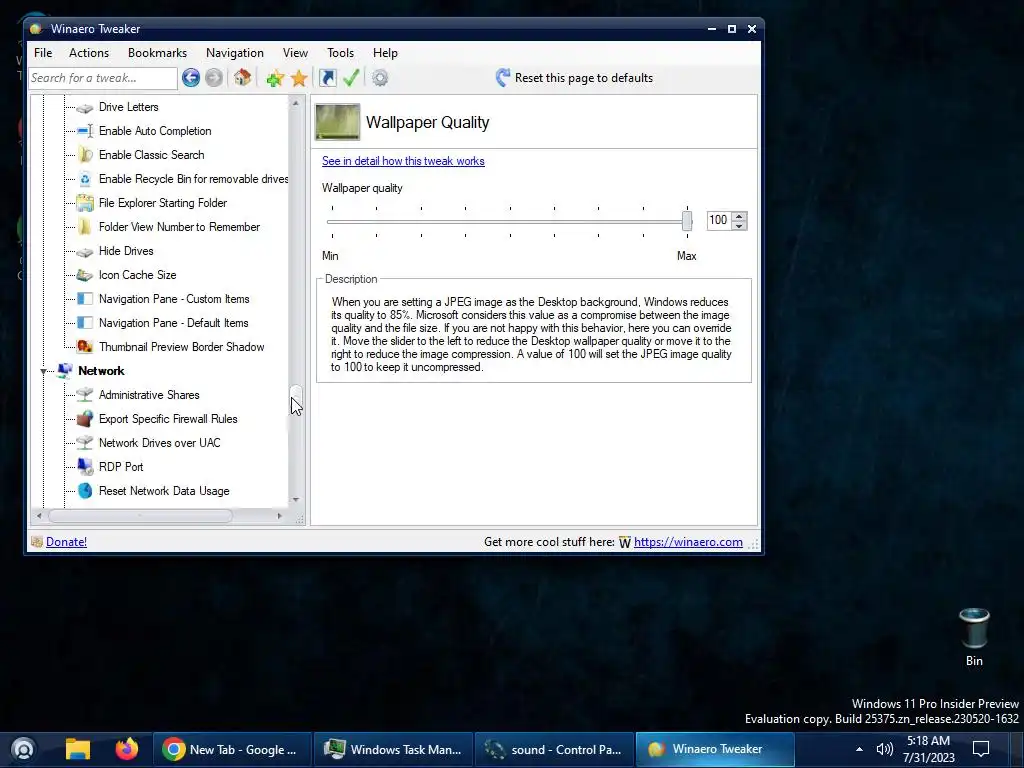
Task: Open the View menu
Action: point(295,53)
